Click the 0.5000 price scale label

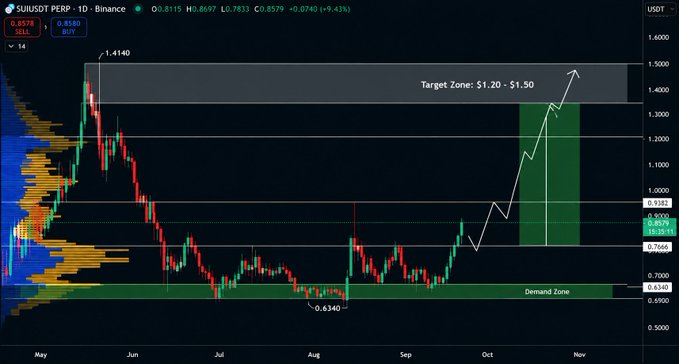click(x=658, y=328)
